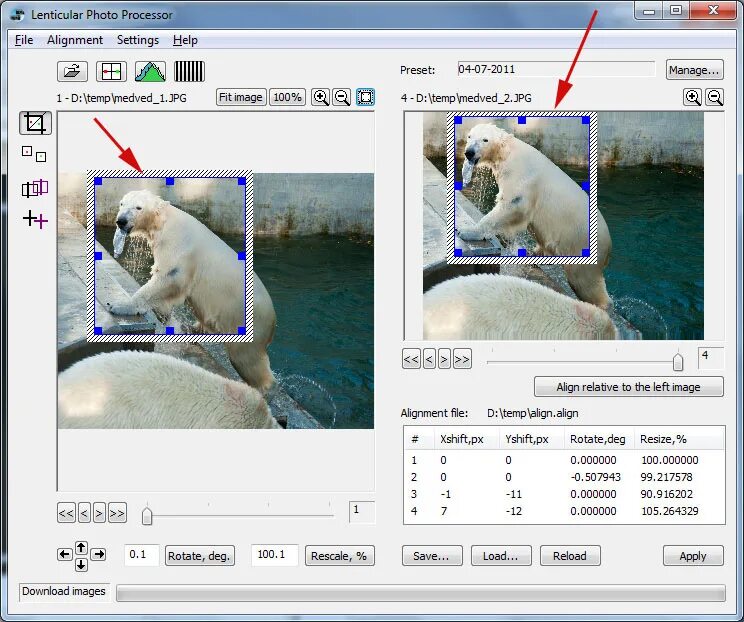Click the 100% zoom button
The width and height of the screenshot is (744, 622).
pyautogui.click(x=288, y=97)
